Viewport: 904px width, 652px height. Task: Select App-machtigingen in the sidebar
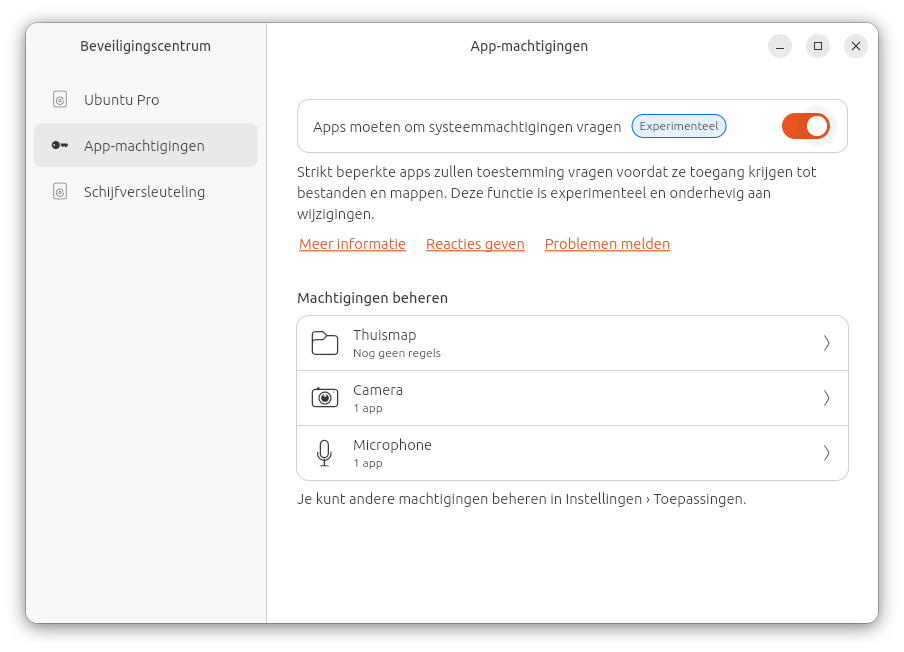point(144,145)
